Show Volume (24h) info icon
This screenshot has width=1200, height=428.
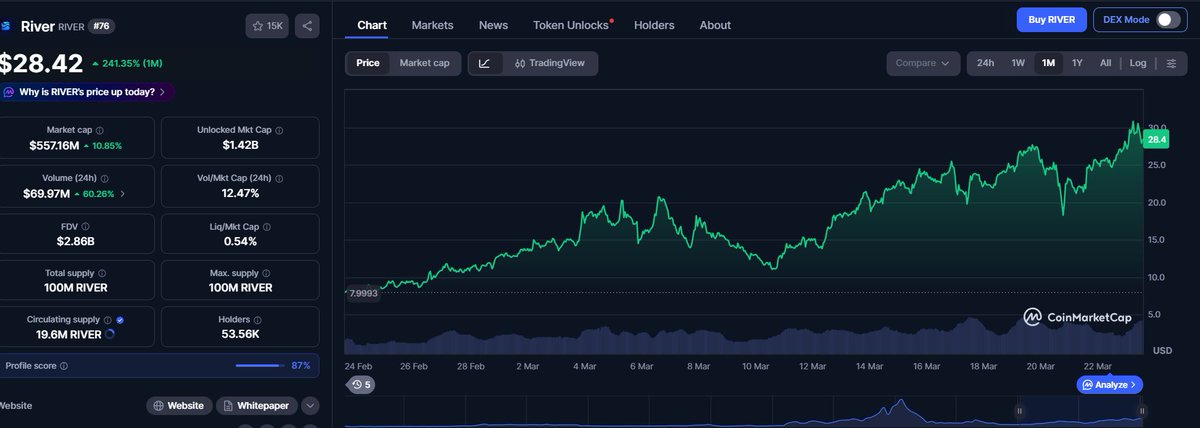[x=104, y=178]
